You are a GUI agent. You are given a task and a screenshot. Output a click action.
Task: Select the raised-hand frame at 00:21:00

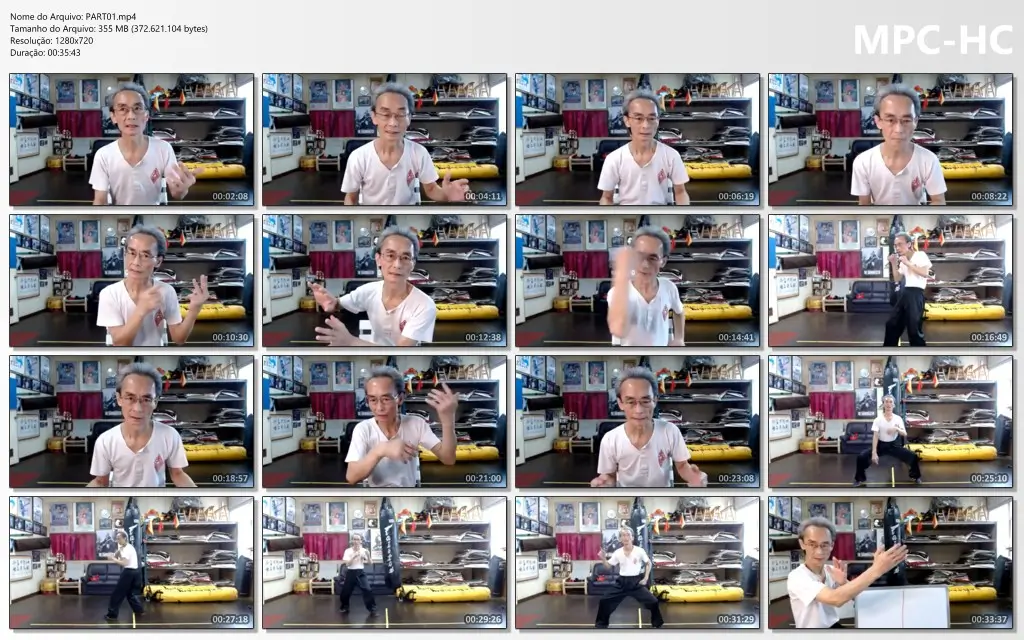385,422
